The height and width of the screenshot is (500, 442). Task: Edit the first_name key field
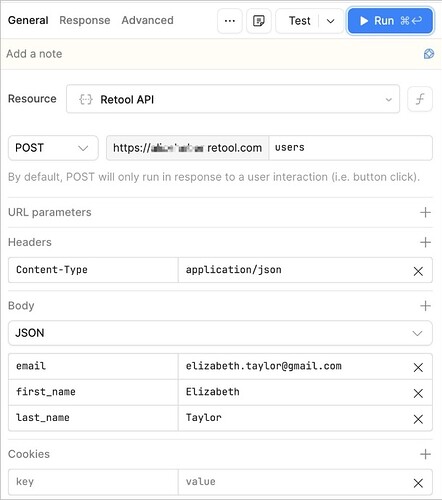[x=93, y=392]
